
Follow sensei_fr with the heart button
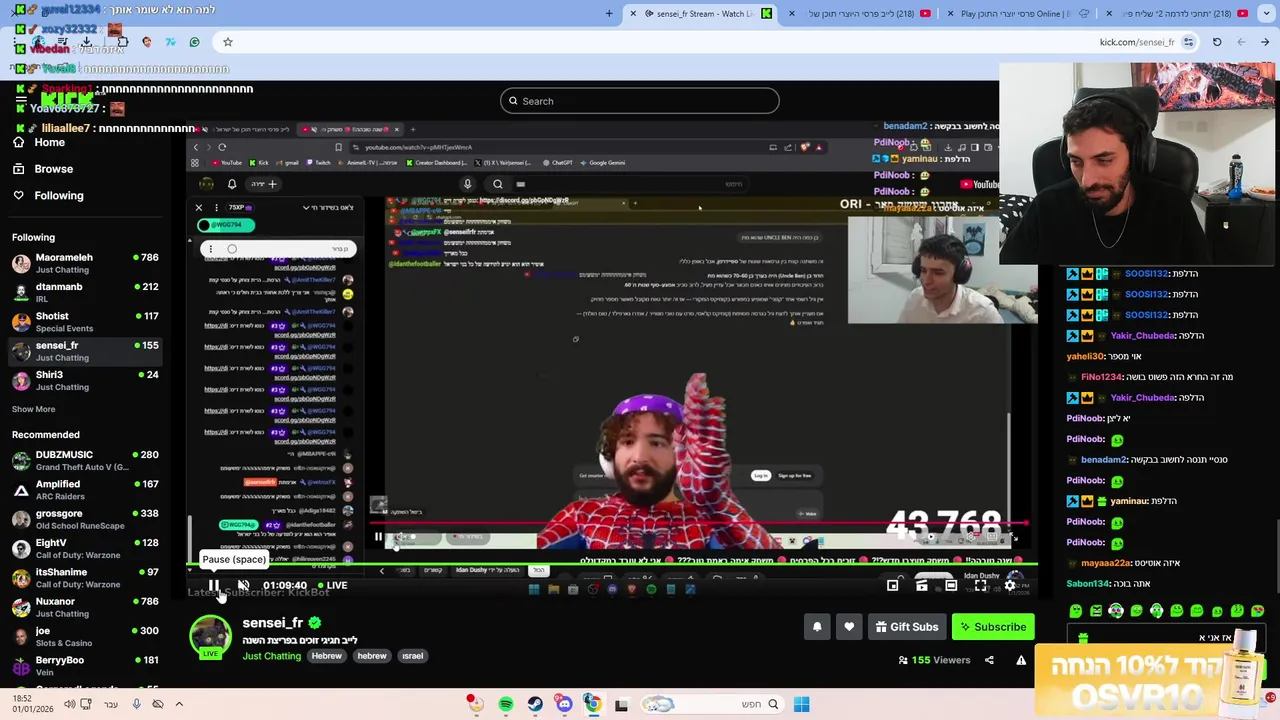[849, 627]
